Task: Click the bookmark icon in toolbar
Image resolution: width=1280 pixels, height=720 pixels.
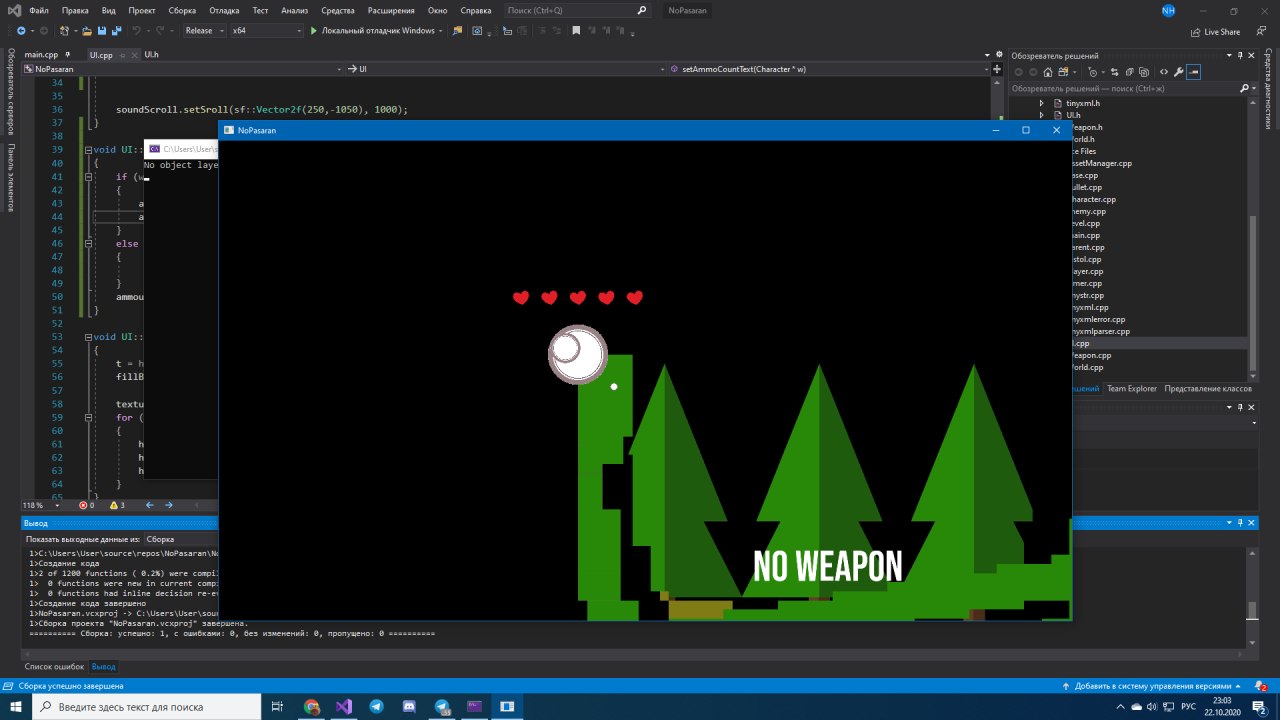Action: click(x=576, y=31)
